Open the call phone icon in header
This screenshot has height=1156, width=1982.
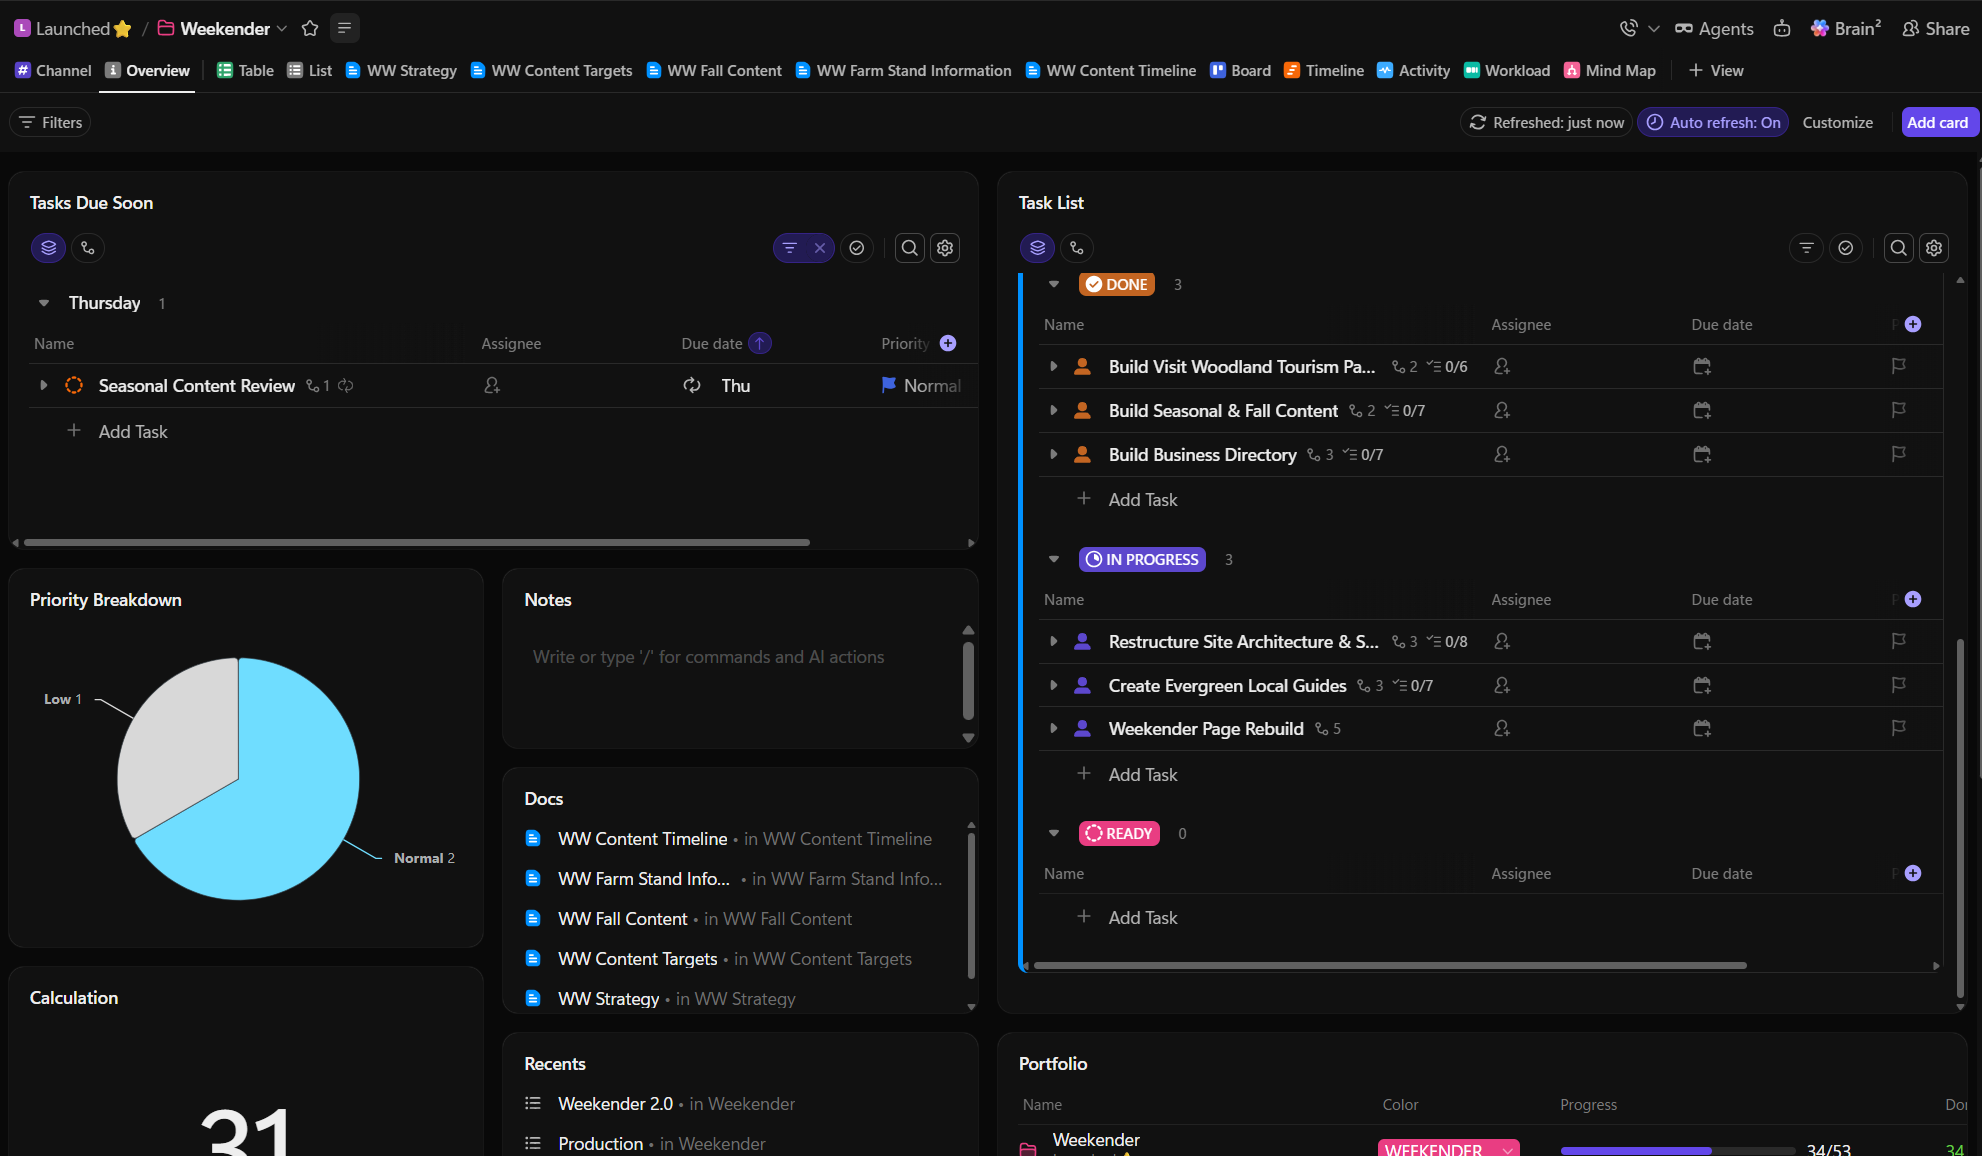coord(1629,28)
